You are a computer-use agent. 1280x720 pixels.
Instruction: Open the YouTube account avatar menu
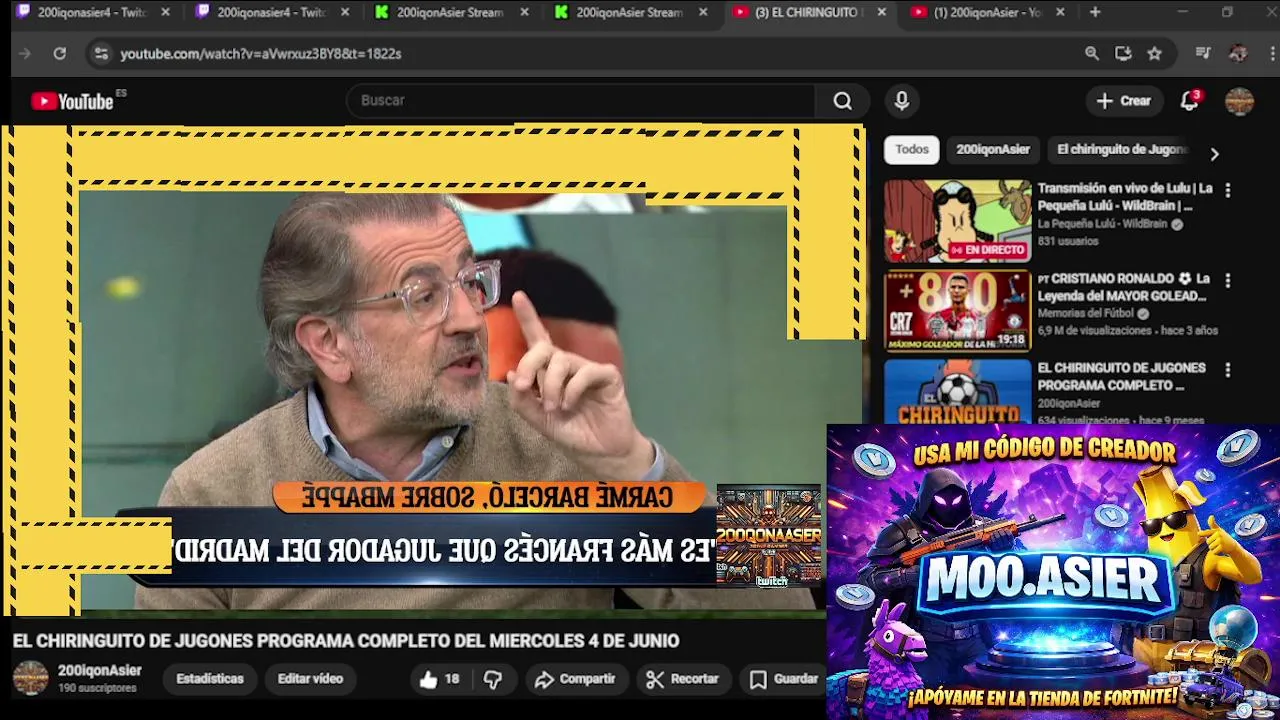tap(1239, 101)
